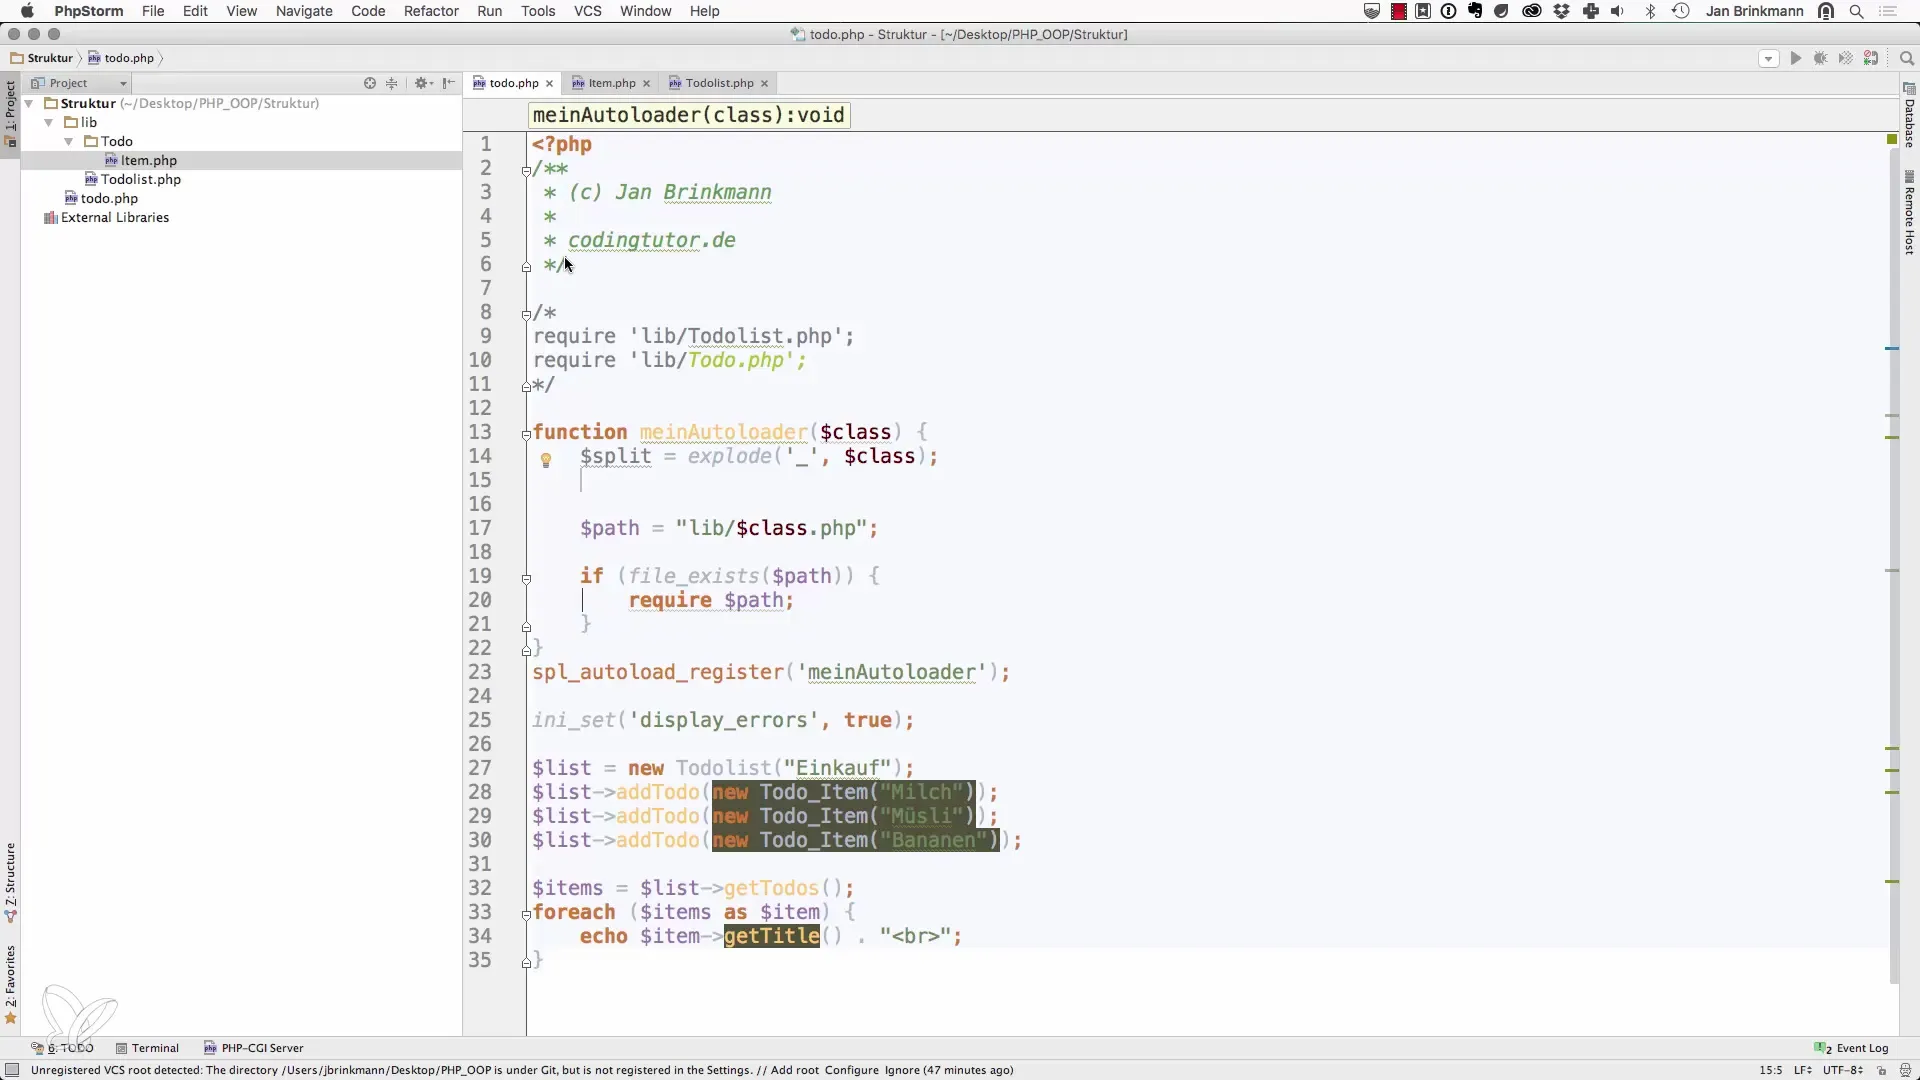Click Run with Coverage icon
This screenshot has width=1920, height=1080.
pyautogui.click(x=1846, y=58)
